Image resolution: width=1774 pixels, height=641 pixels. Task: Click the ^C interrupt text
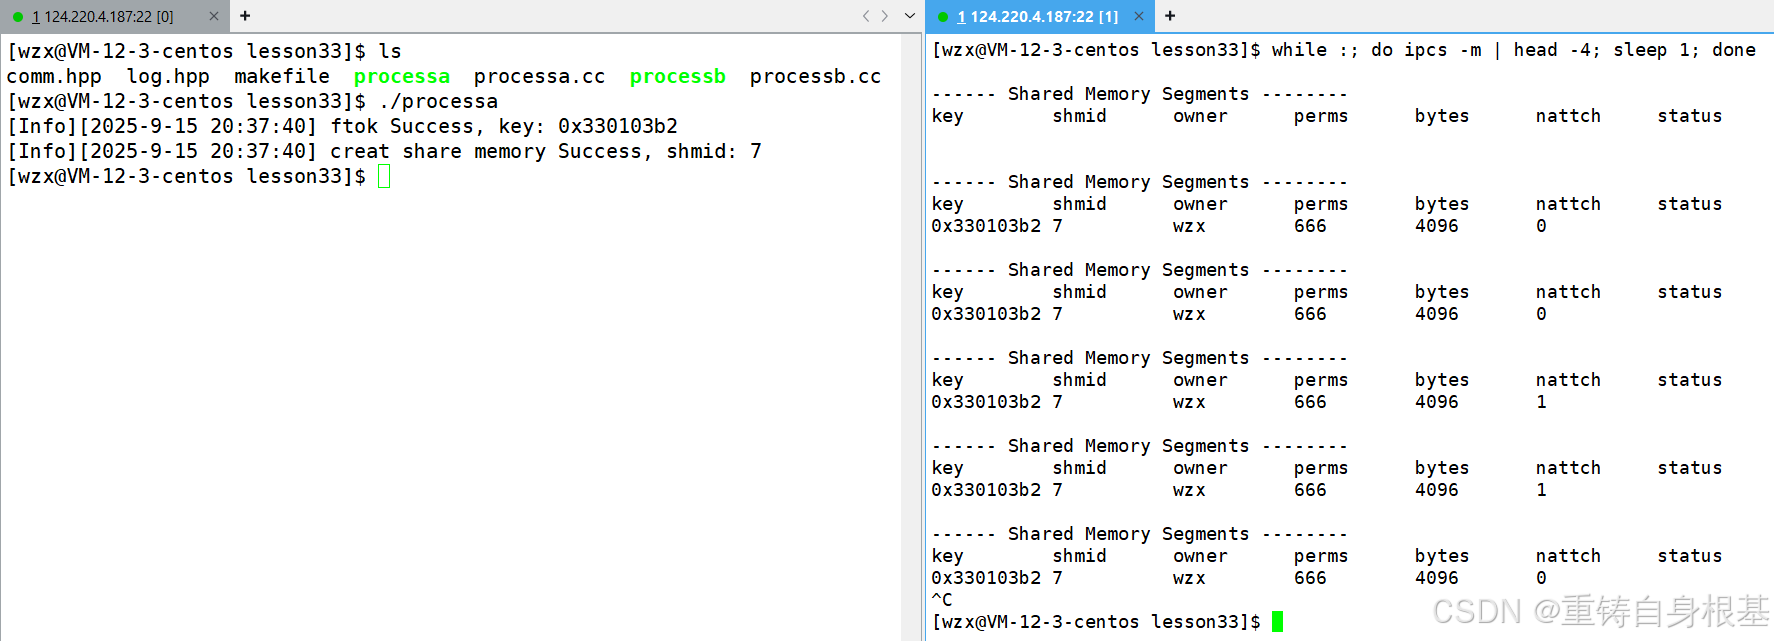[x=942, y=599]
